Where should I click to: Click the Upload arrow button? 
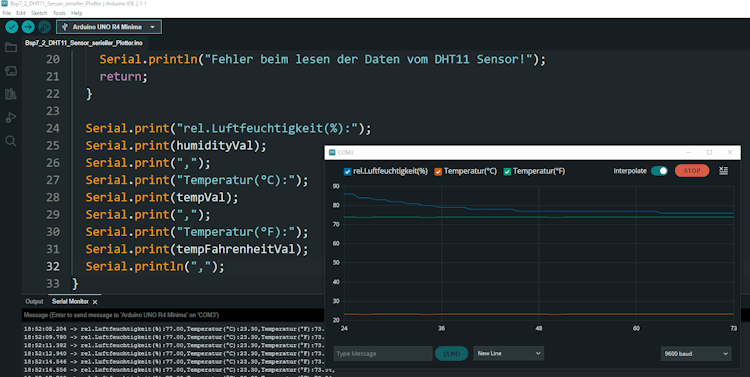point(28,27)
